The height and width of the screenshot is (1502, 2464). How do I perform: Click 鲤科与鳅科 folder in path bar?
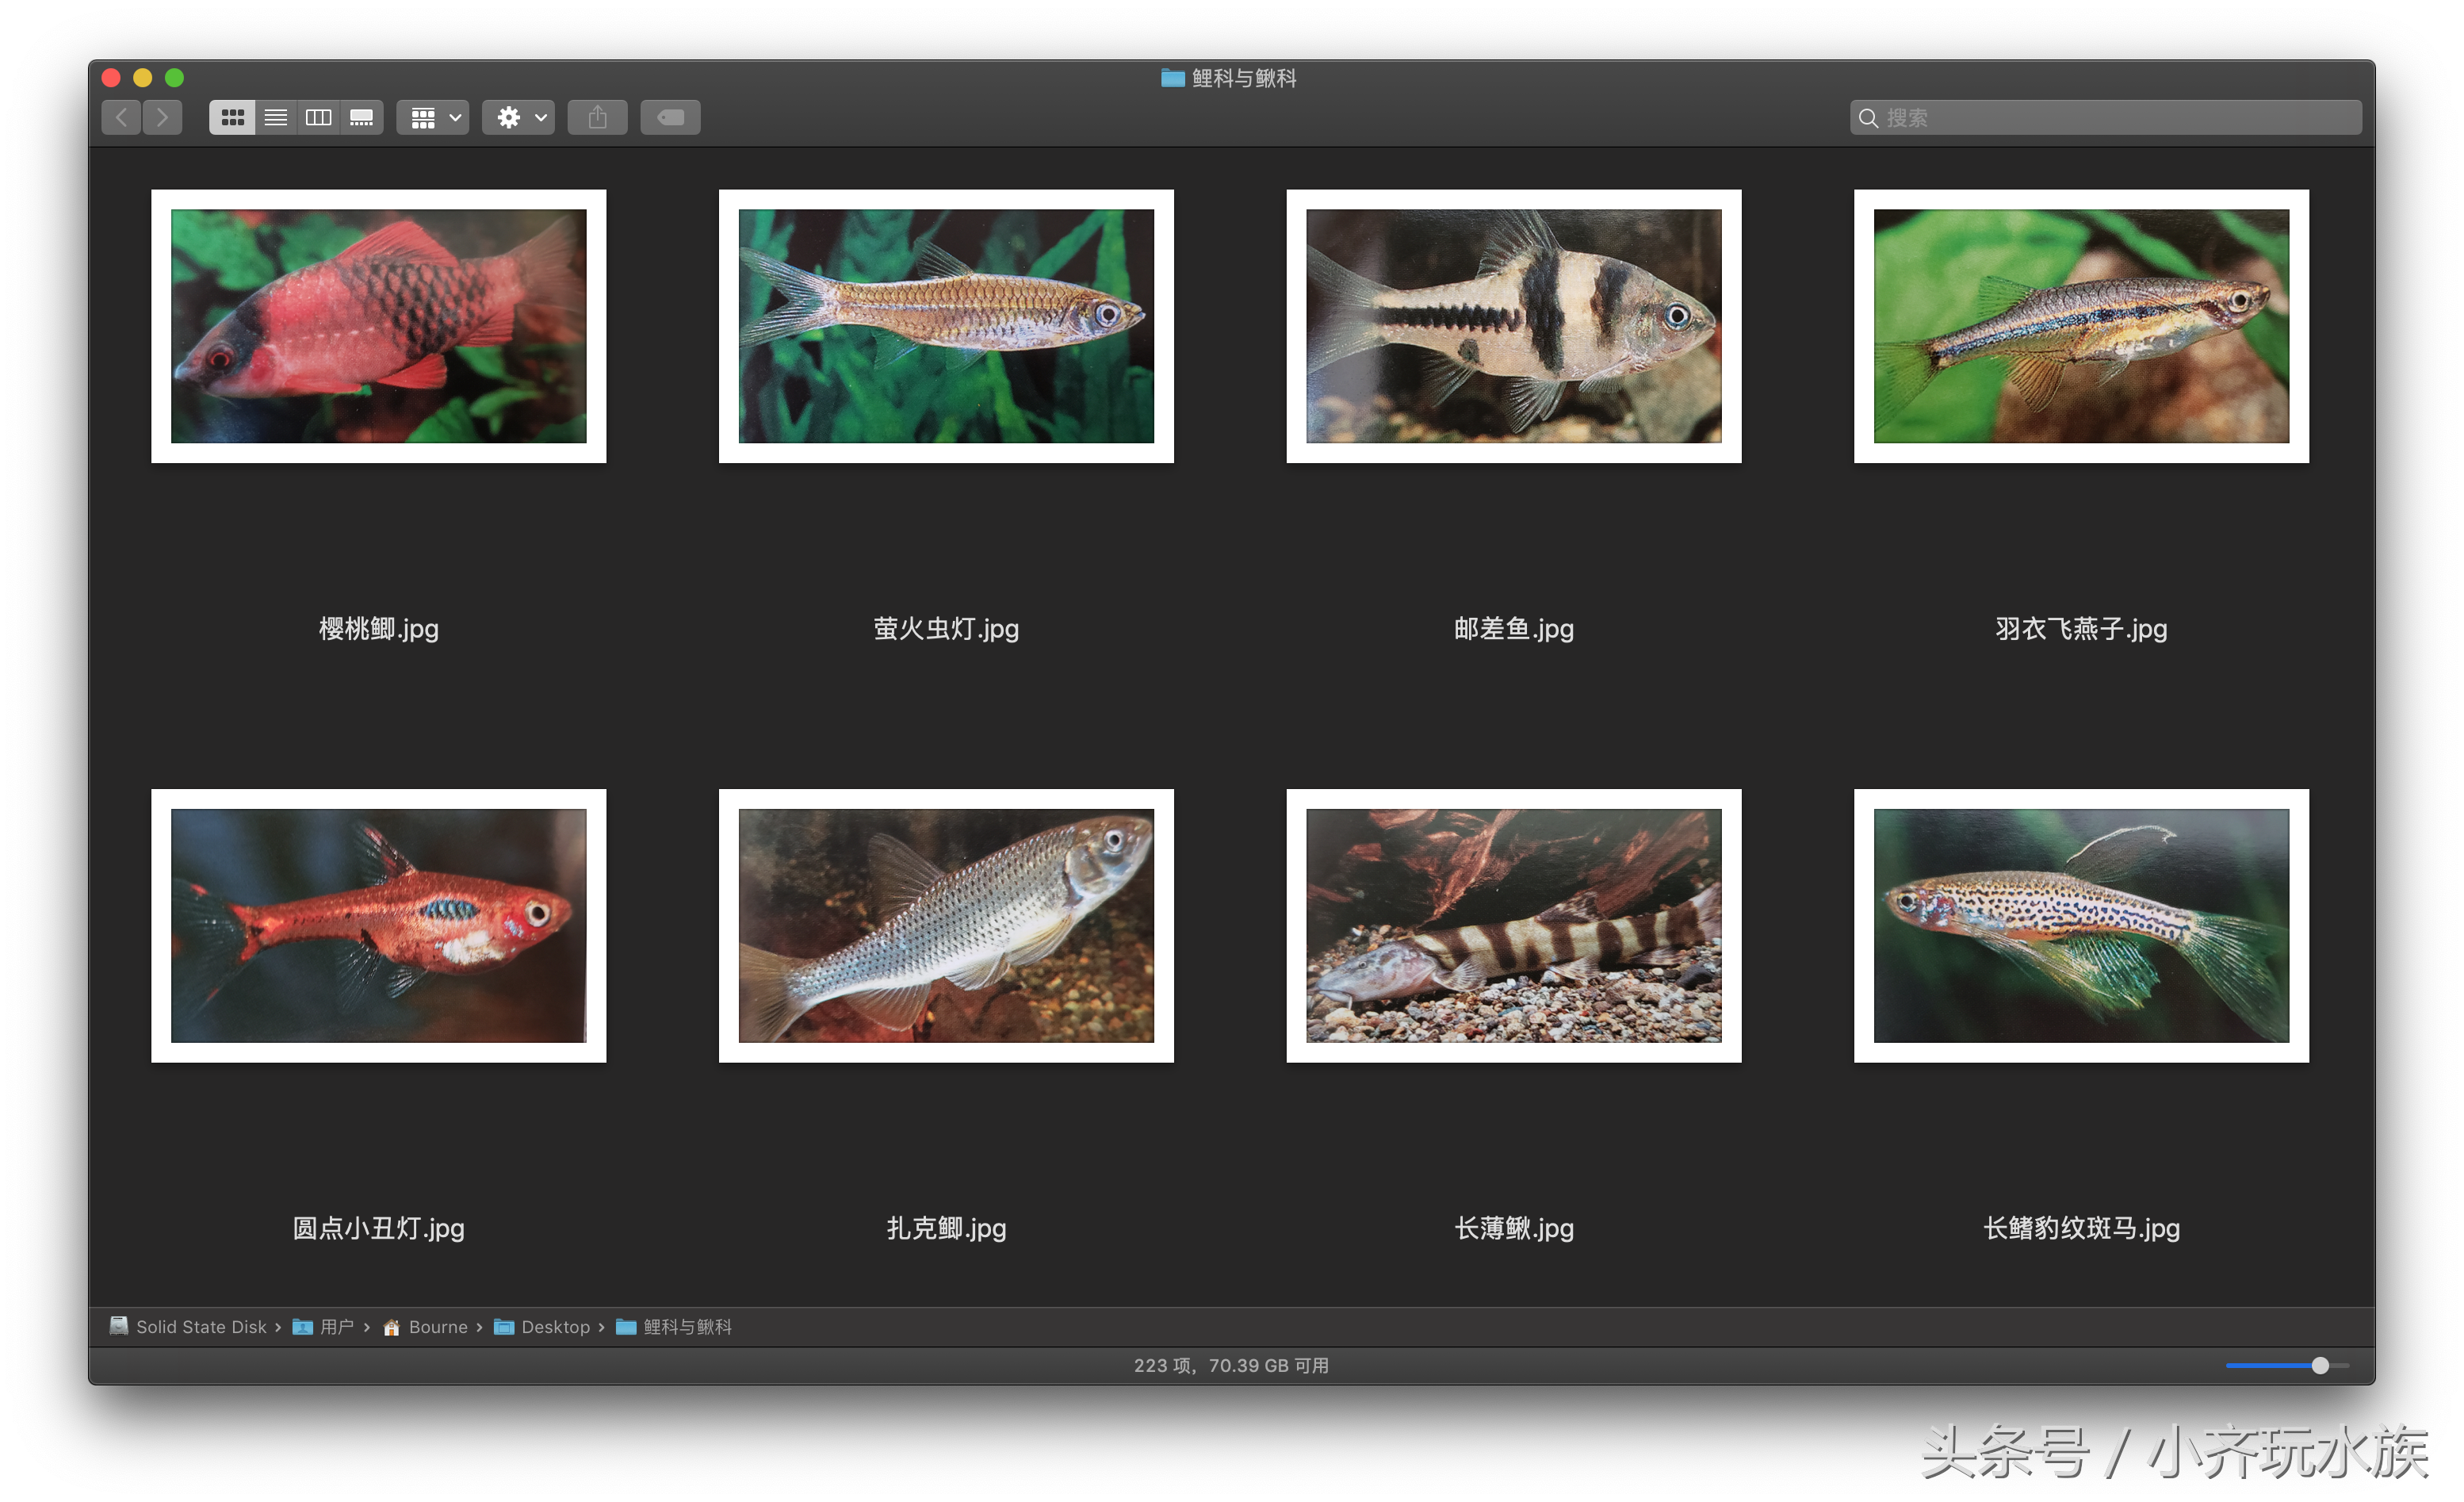(x=674, y=1327)
